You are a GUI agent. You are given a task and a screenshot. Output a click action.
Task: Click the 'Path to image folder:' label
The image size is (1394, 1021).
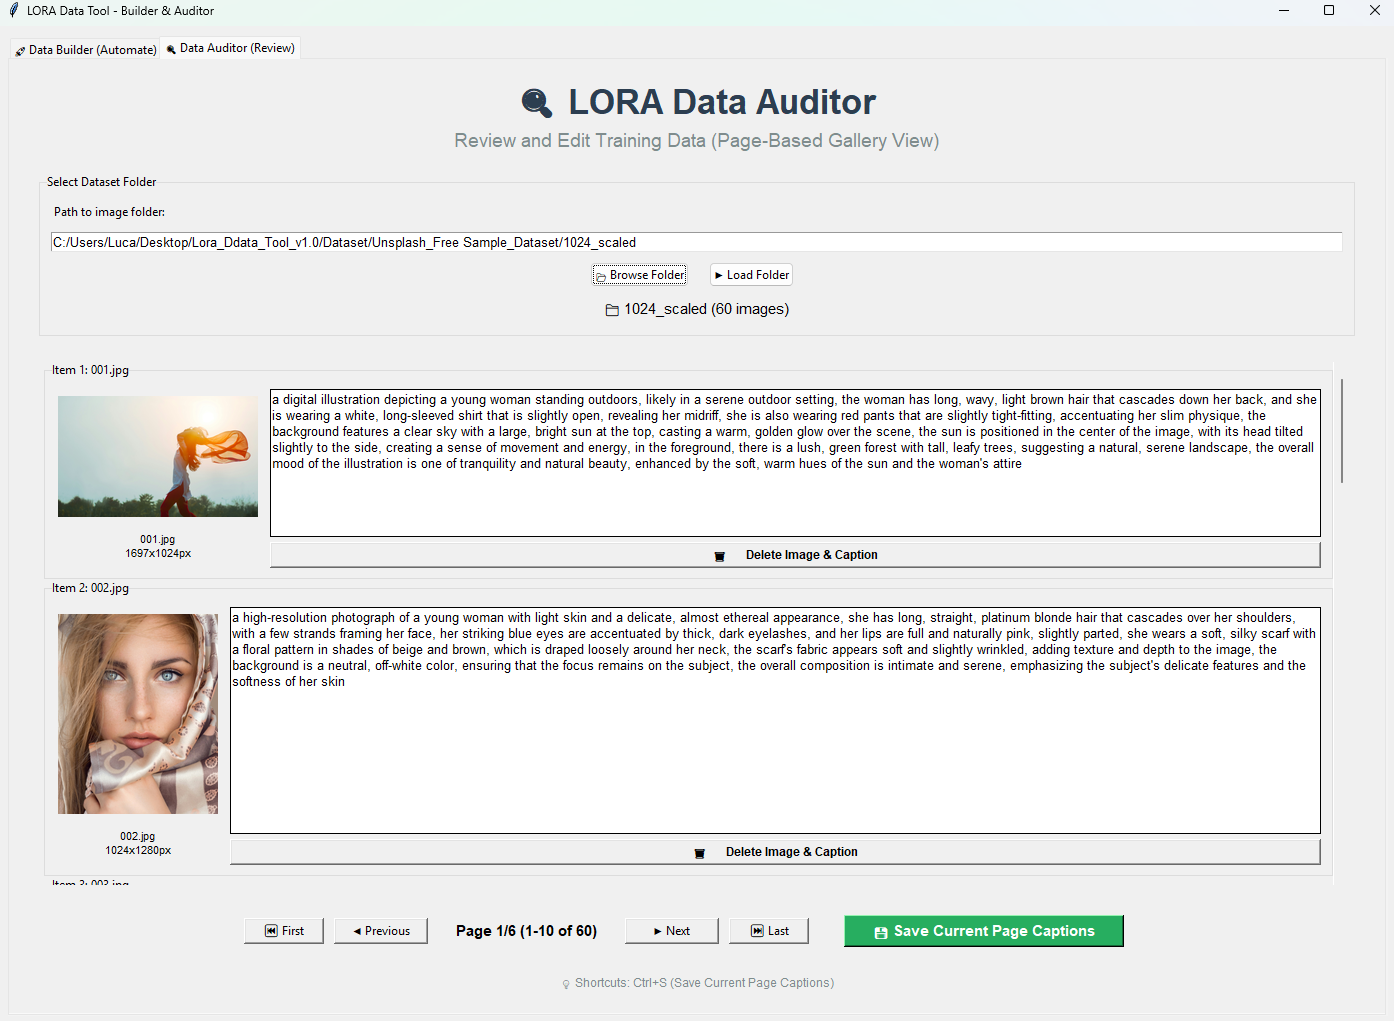tap(109, 212)
